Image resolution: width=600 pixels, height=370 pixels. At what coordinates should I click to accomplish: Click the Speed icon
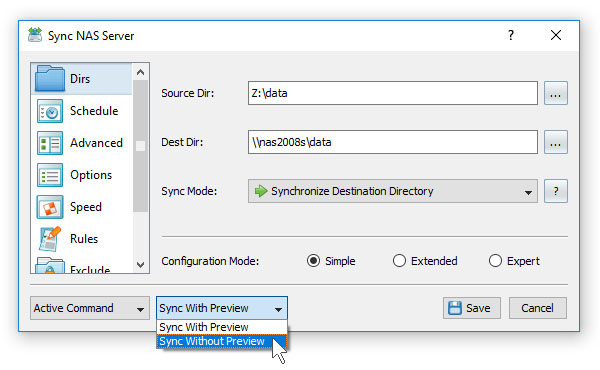coord(50,207)
